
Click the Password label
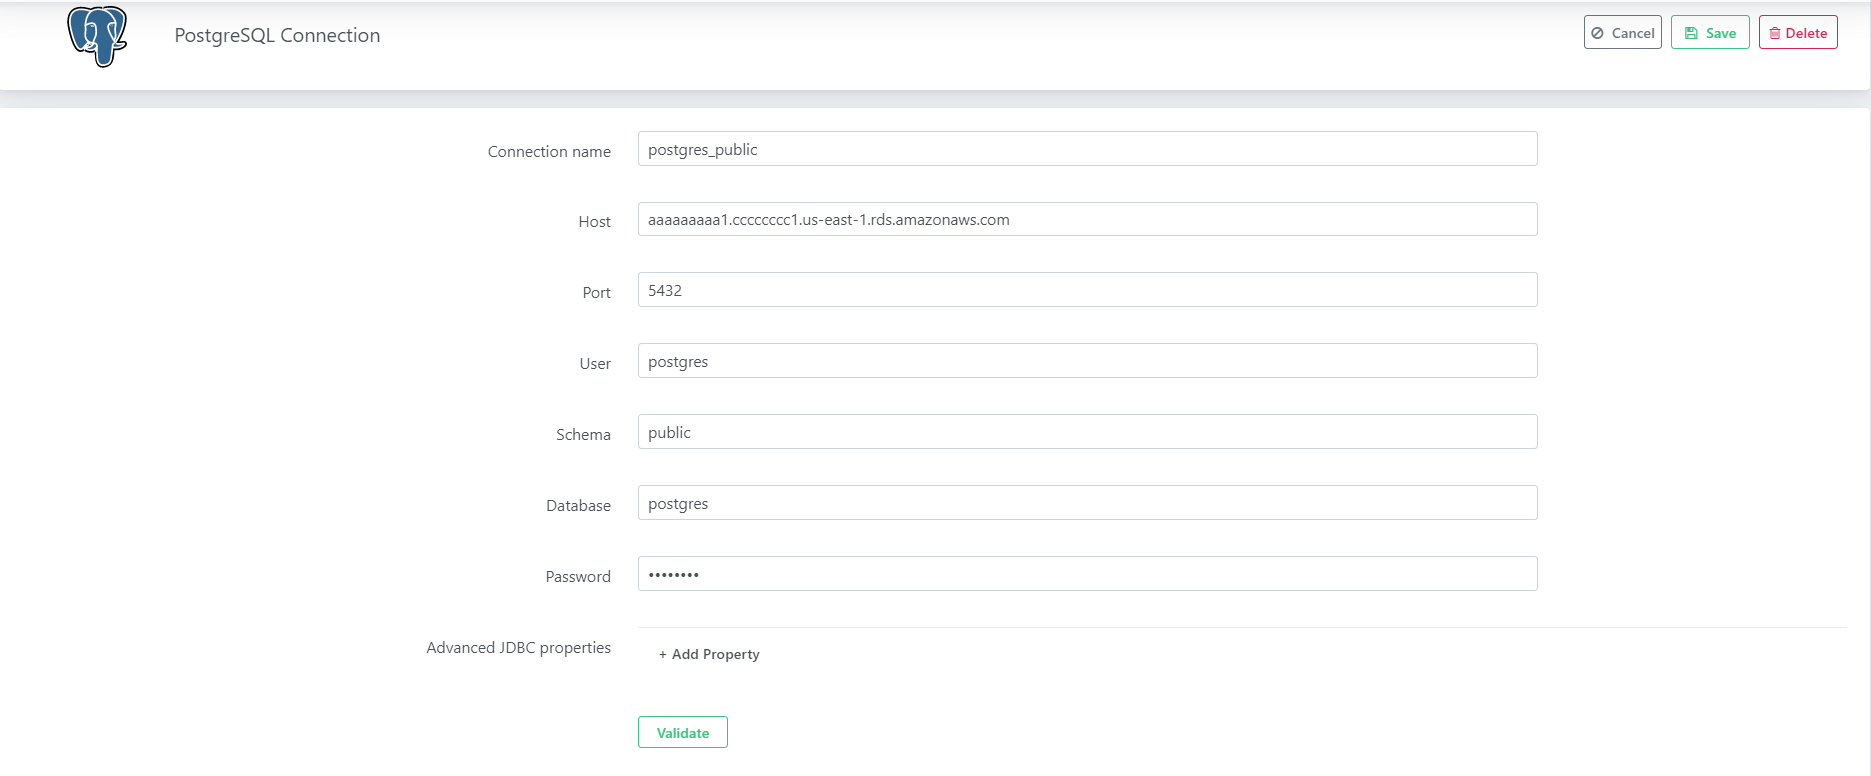coord(578,577)
